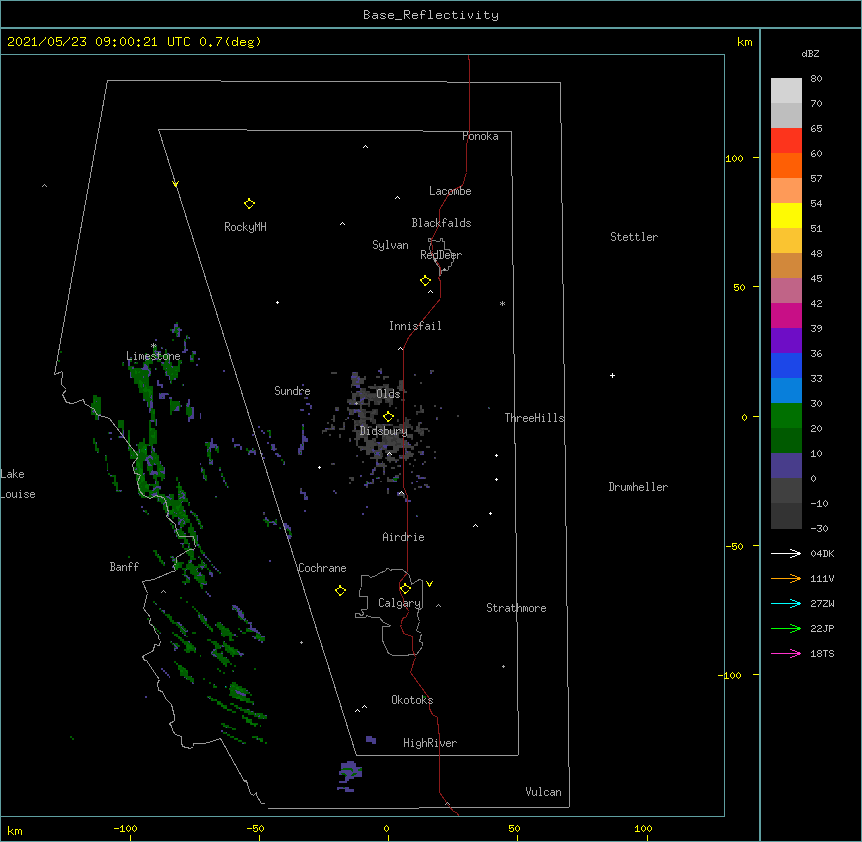The height and width of the screenshot is (842, 862).
Task: Click the white 04DK arrow icon
Action: pos(786,553)
